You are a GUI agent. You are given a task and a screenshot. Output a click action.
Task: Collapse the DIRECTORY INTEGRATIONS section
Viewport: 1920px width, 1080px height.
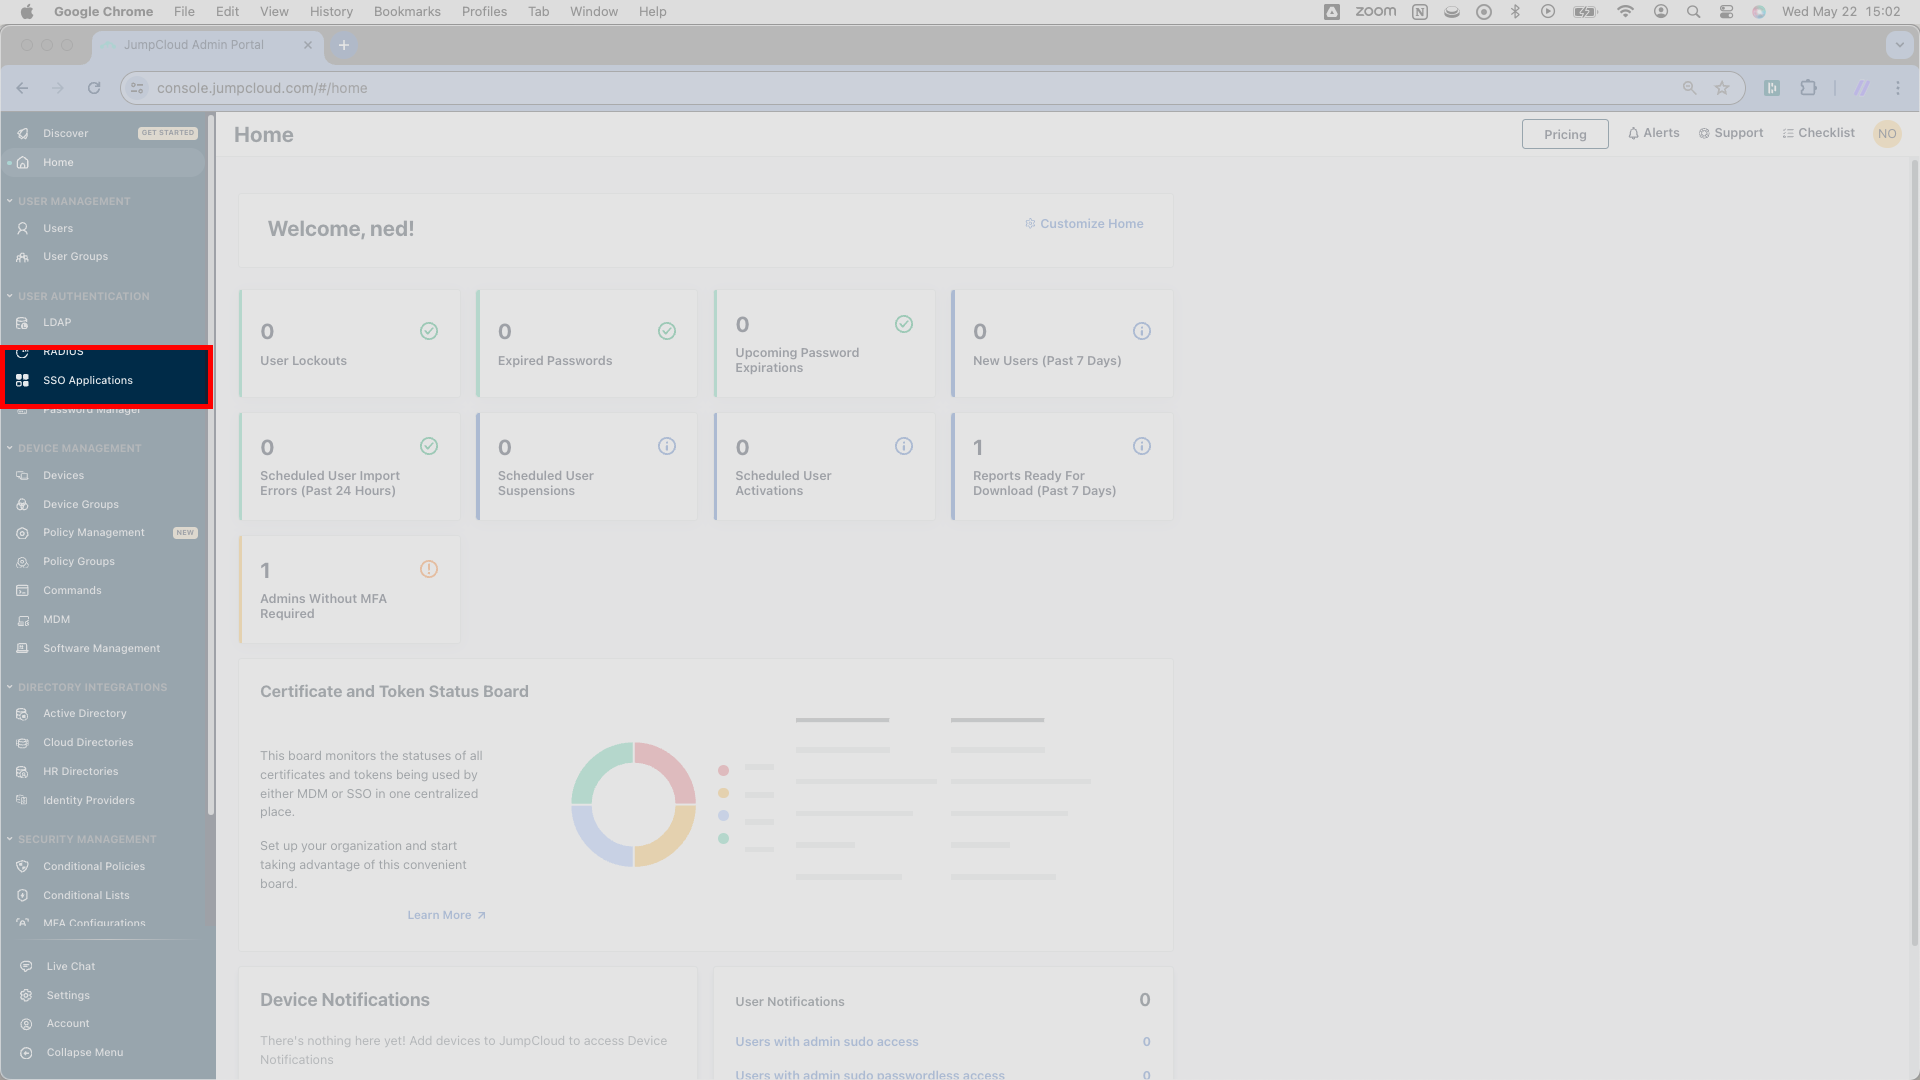pyautogui.click(x=8, y=687)
